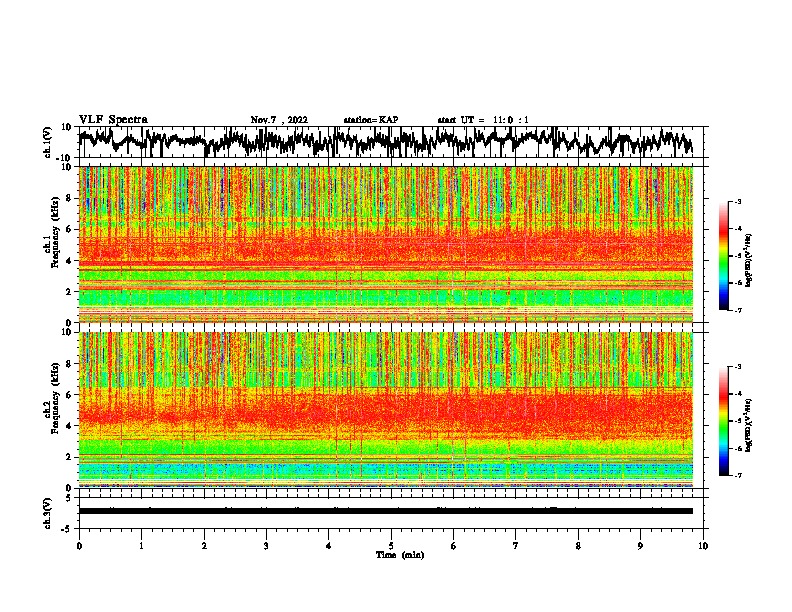Click the "station=KAP" header label

[x=371, y=120]
